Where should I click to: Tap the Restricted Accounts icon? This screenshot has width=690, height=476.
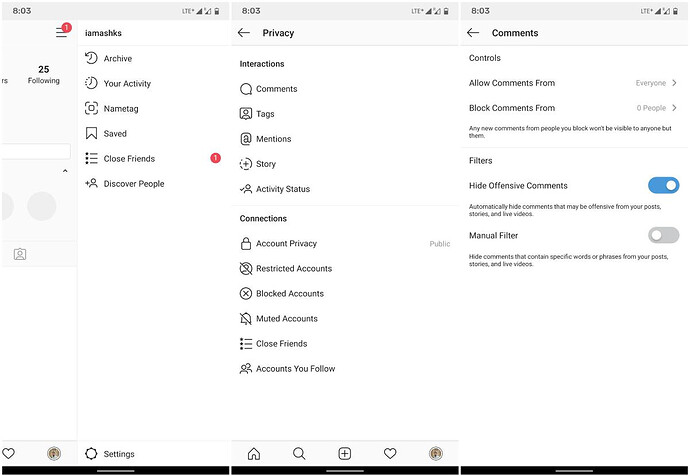[246, 268]
